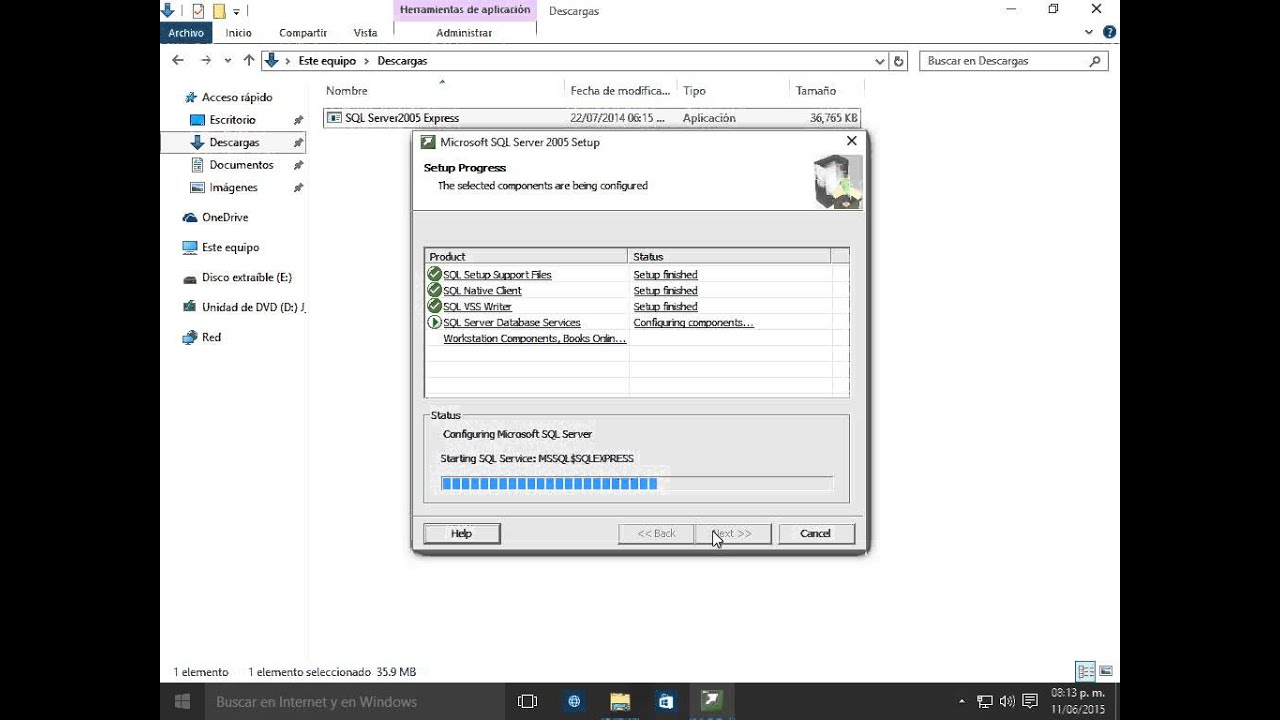Image resolution: width=1280 pixels, height=720 pixels.
Task: Open the Archivo menu tab
Action: pos(186,33)
